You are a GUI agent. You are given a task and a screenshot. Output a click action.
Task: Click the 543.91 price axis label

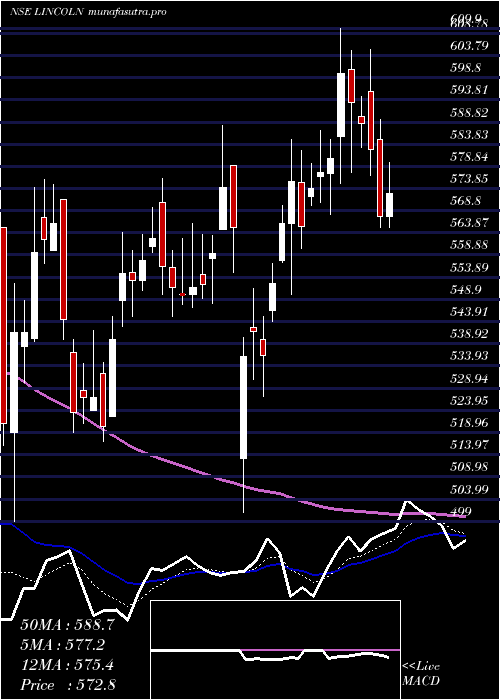(x=469, y=311)
